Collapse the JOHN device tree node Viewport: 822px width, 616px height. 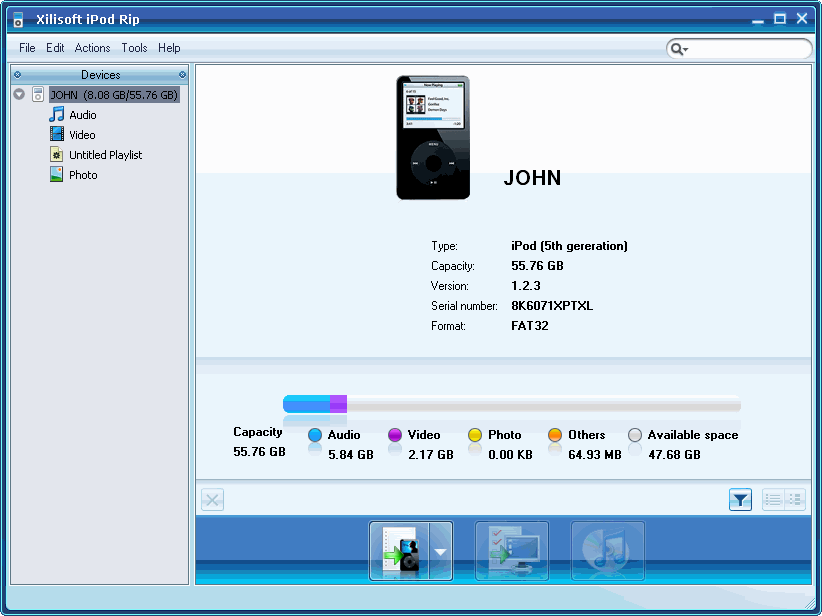(x=19, y=94)
